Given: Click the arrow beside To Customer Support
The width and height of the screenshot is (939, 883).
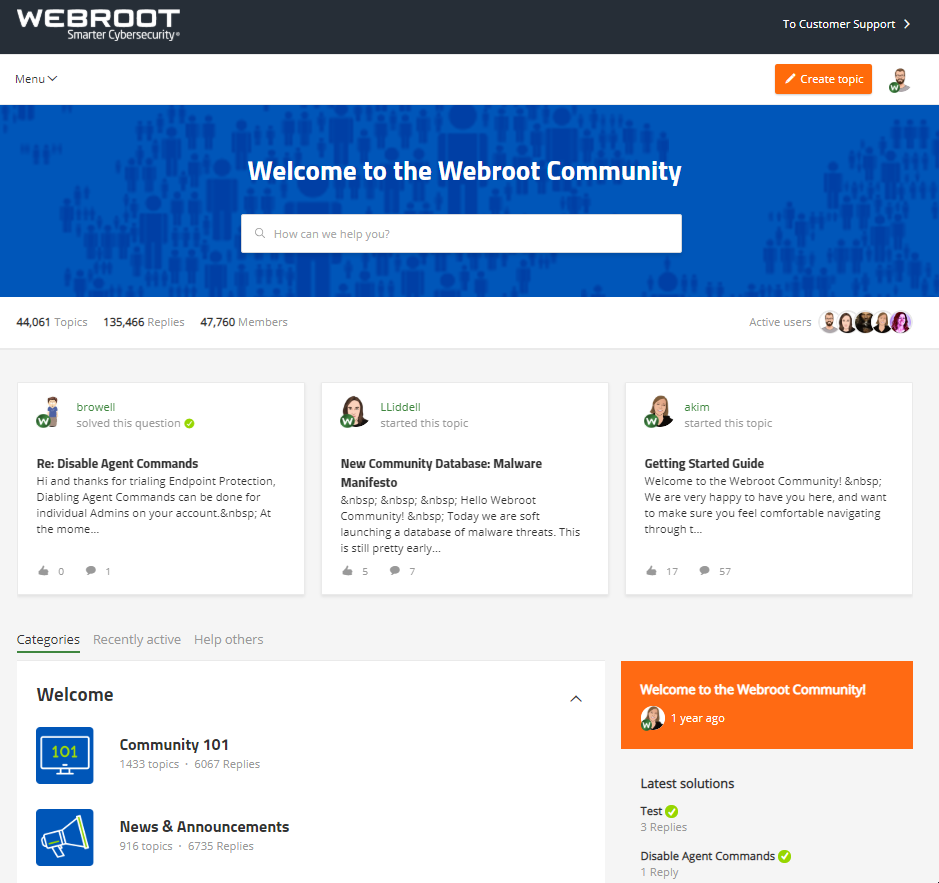Looking at the screenshot, I should [x=907, y=24].
